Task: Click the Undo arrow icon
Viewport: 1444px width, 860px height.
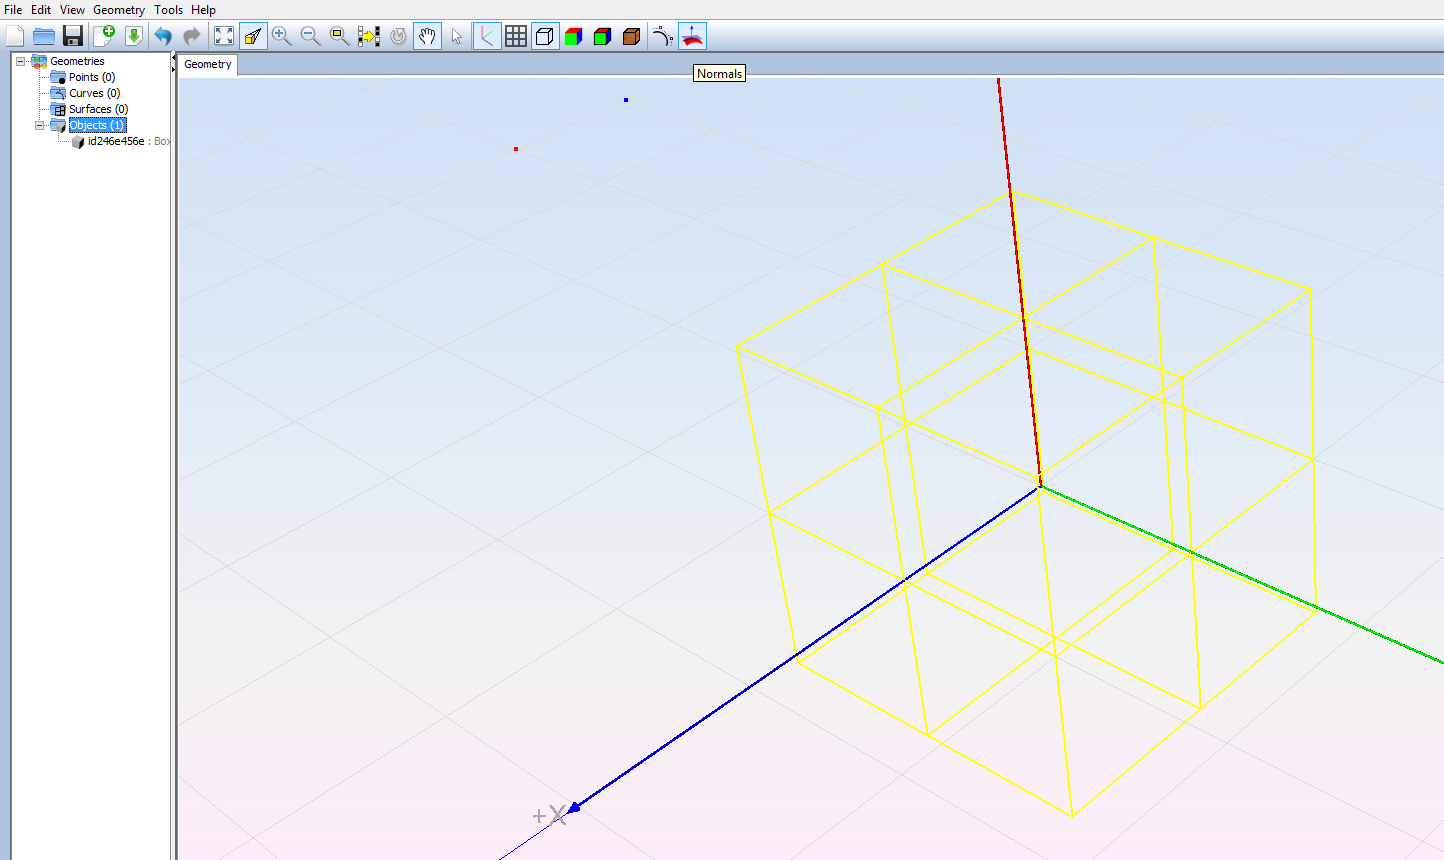Action: (163, 37)
